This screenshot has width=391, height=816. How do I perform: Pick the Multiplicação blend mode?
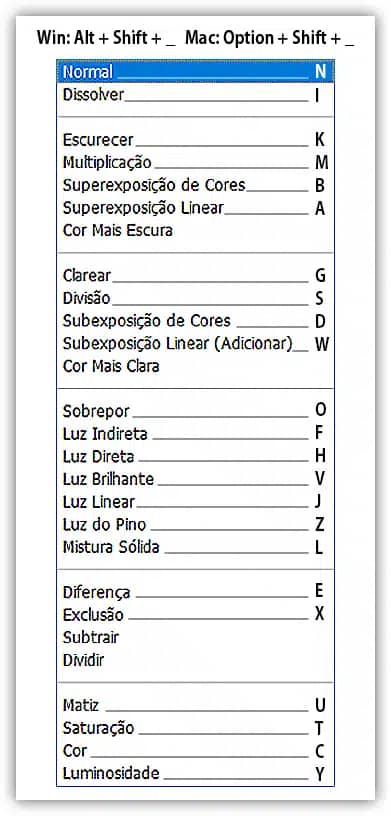click(195, 163)
